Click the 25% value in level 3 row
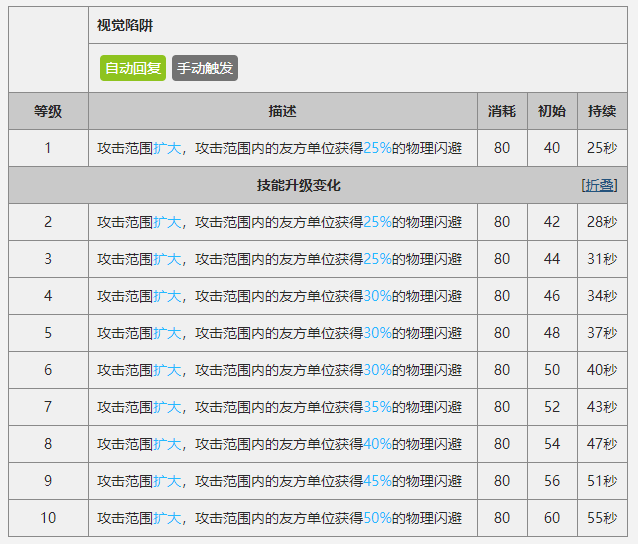 pyautogui.click(x=377, y=259)
